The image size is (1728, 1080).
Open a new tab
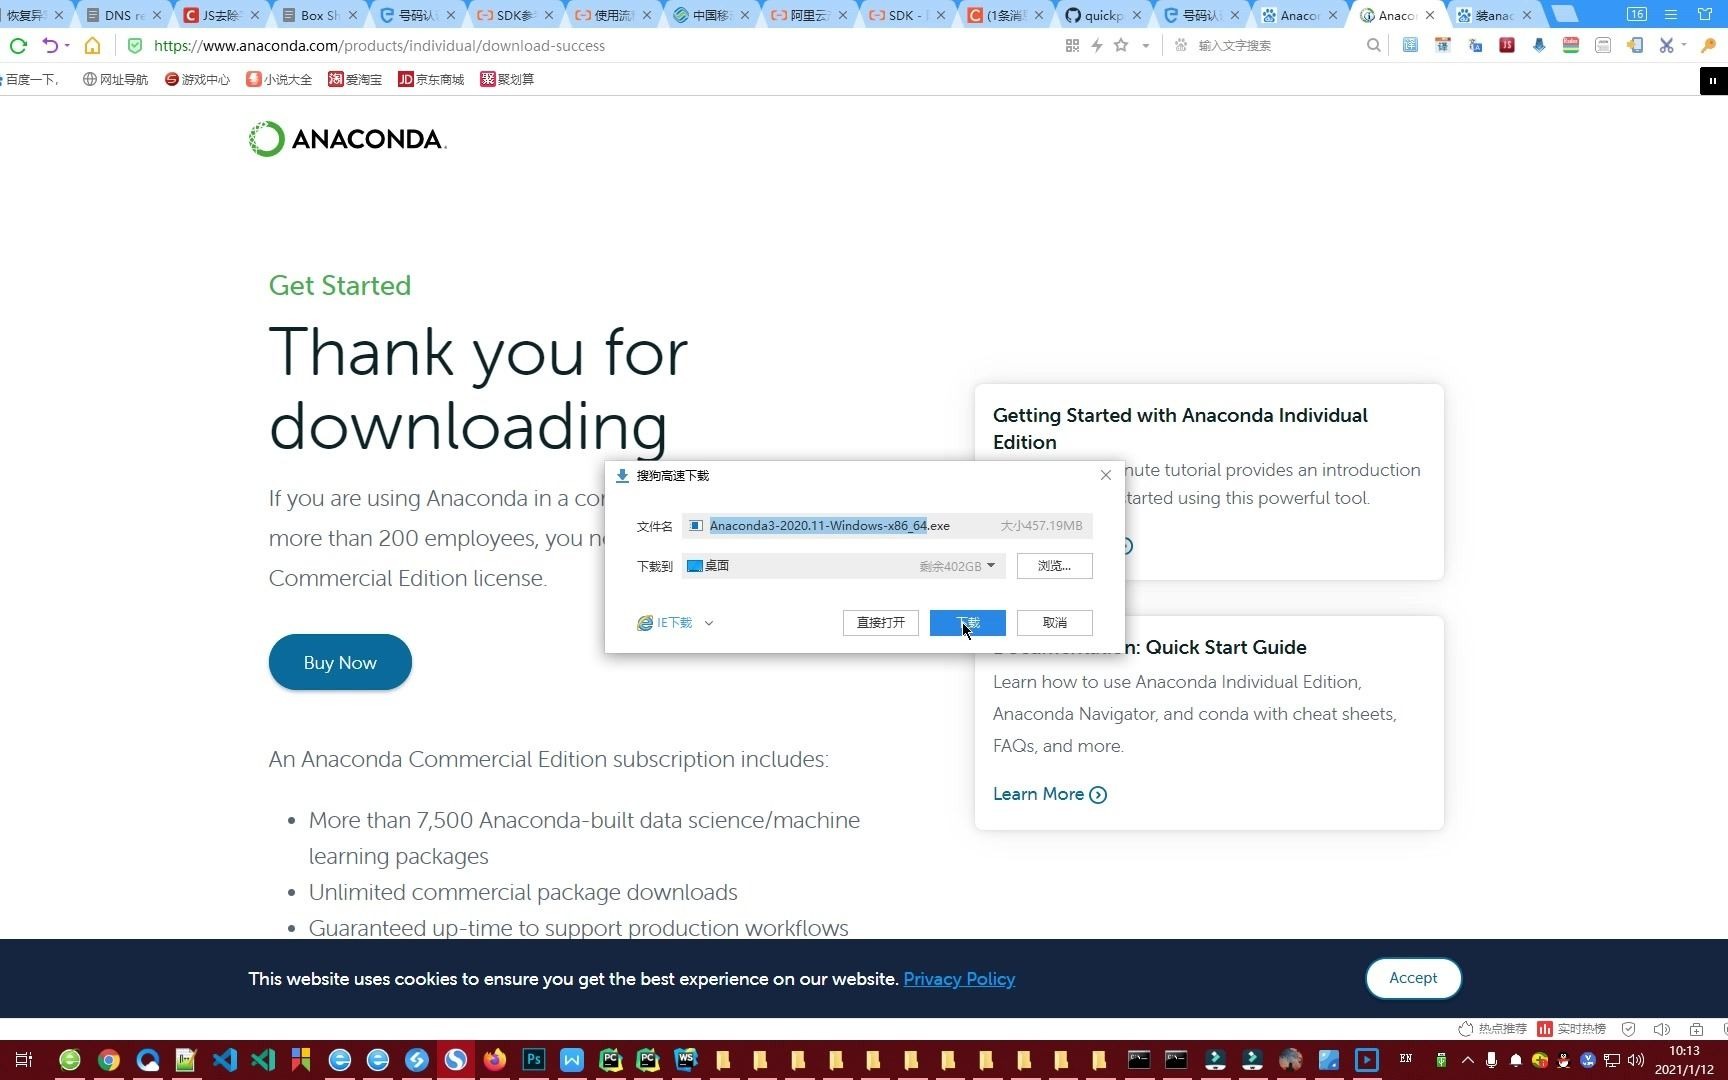point(1567,14)
